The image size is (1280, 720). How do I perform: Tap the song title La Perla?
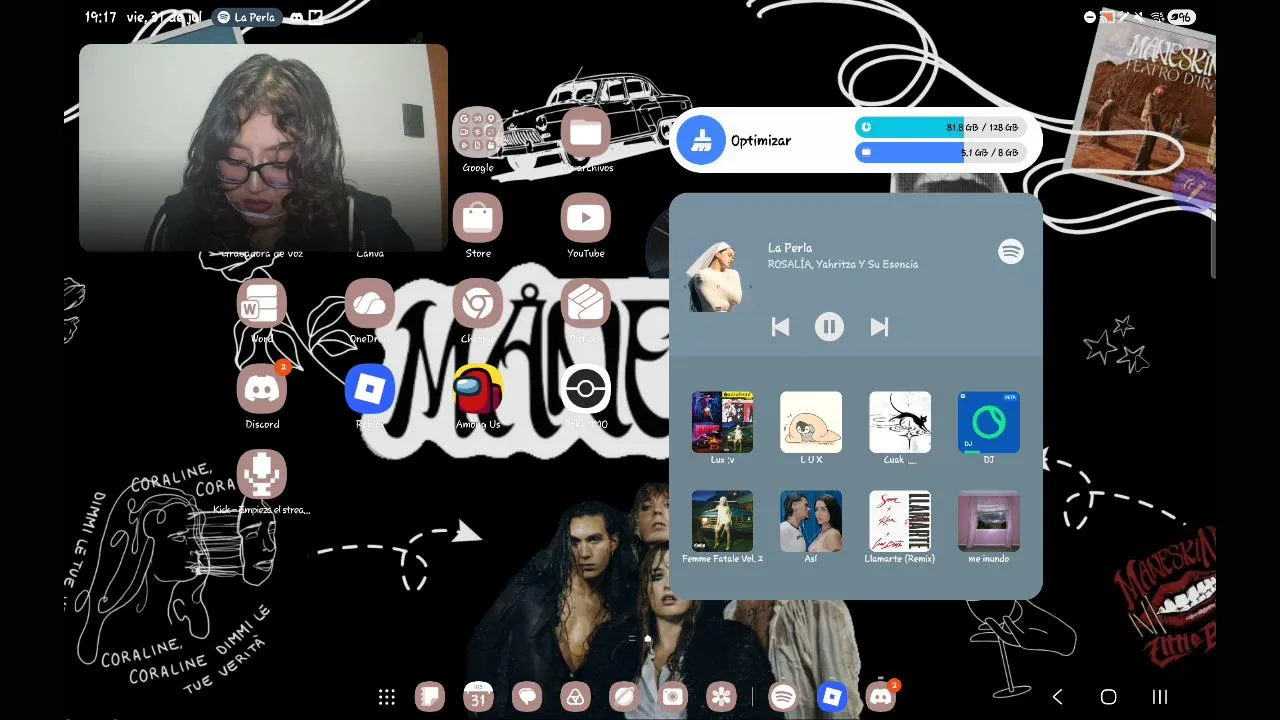coord(790,248)
